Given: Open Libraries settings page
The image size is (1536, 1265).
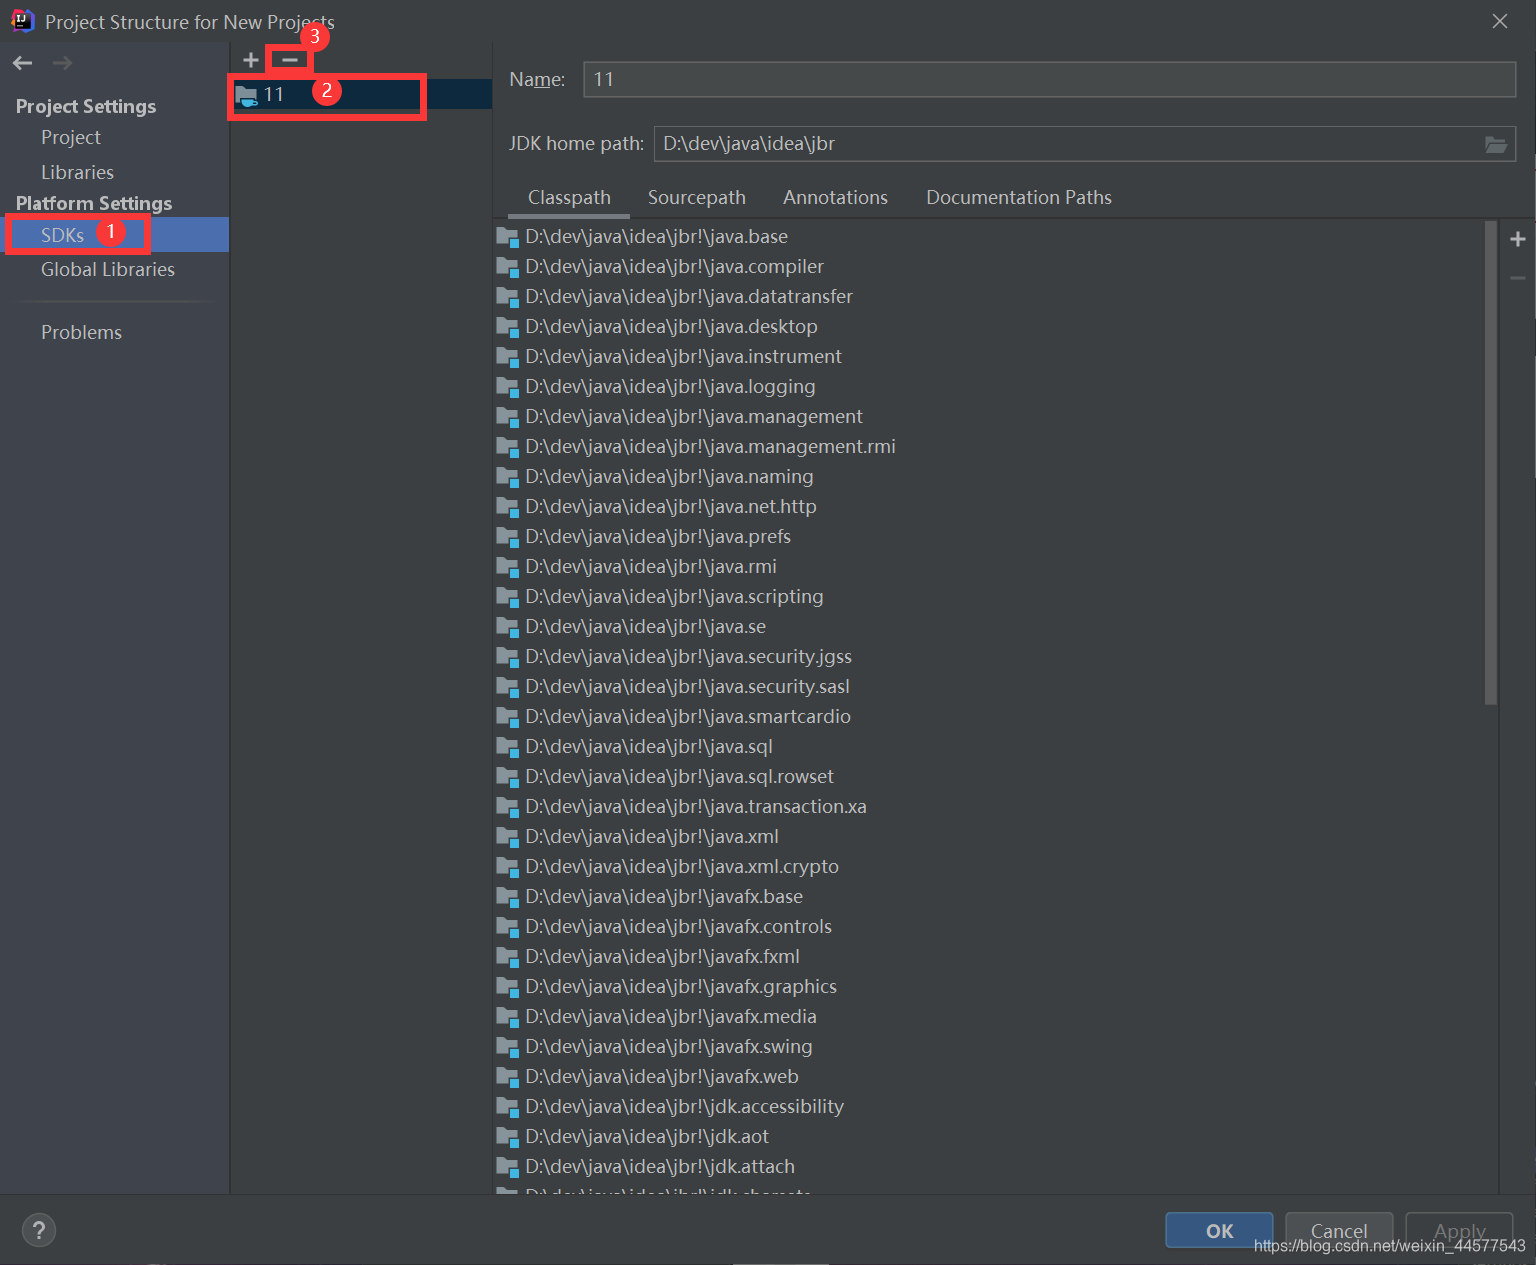Looking at the screenshot, I should (x=77, y=172).
